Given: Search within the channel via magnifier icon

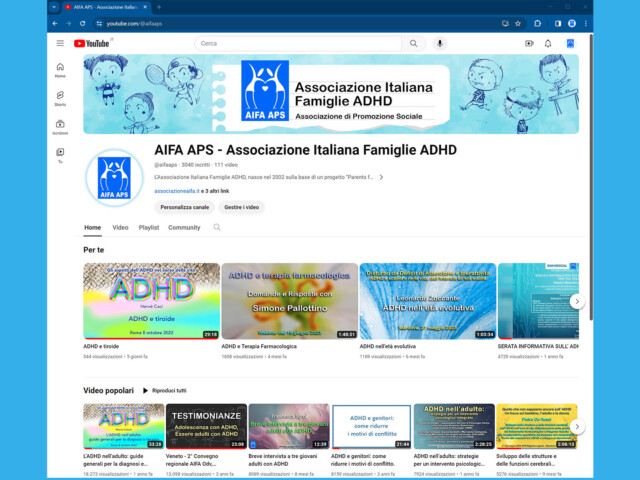Looking at the screenshot, I should (x=217, y=227).
